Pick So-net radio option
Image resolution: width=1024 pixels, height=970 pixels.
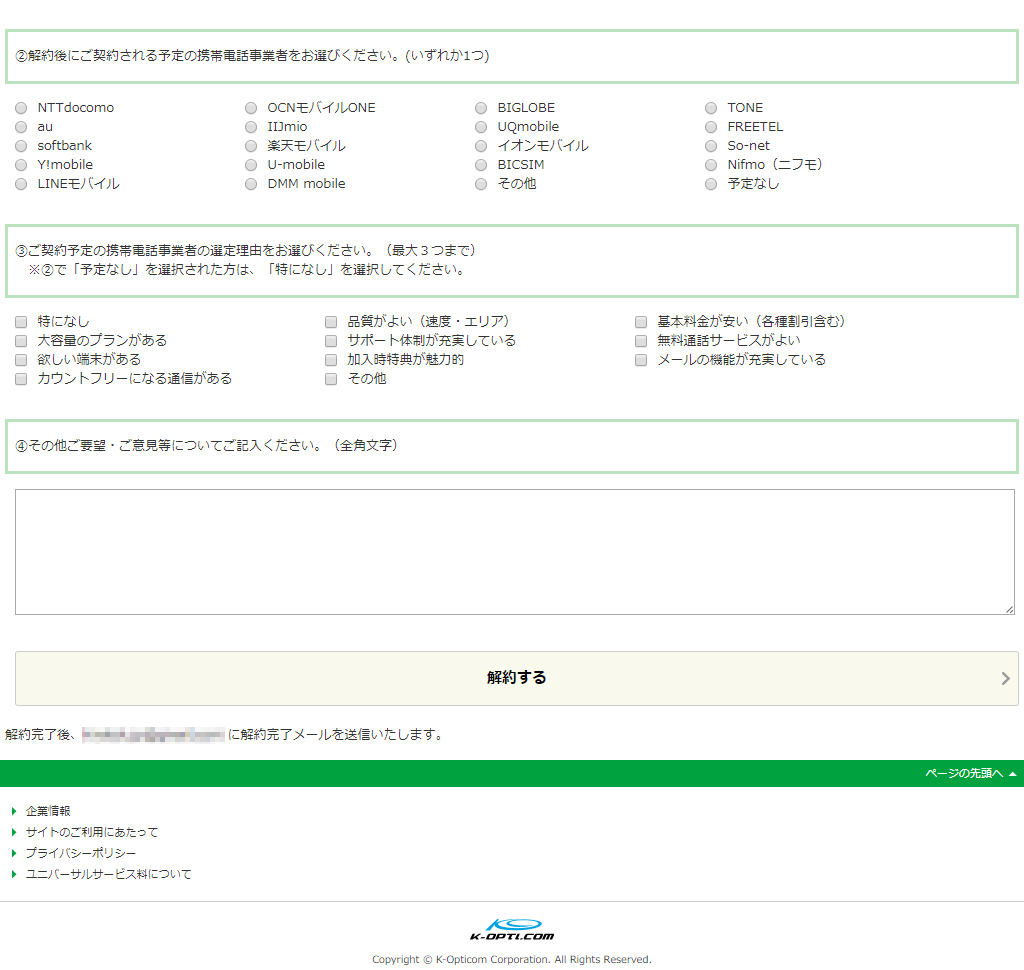(x=711, y=146)
